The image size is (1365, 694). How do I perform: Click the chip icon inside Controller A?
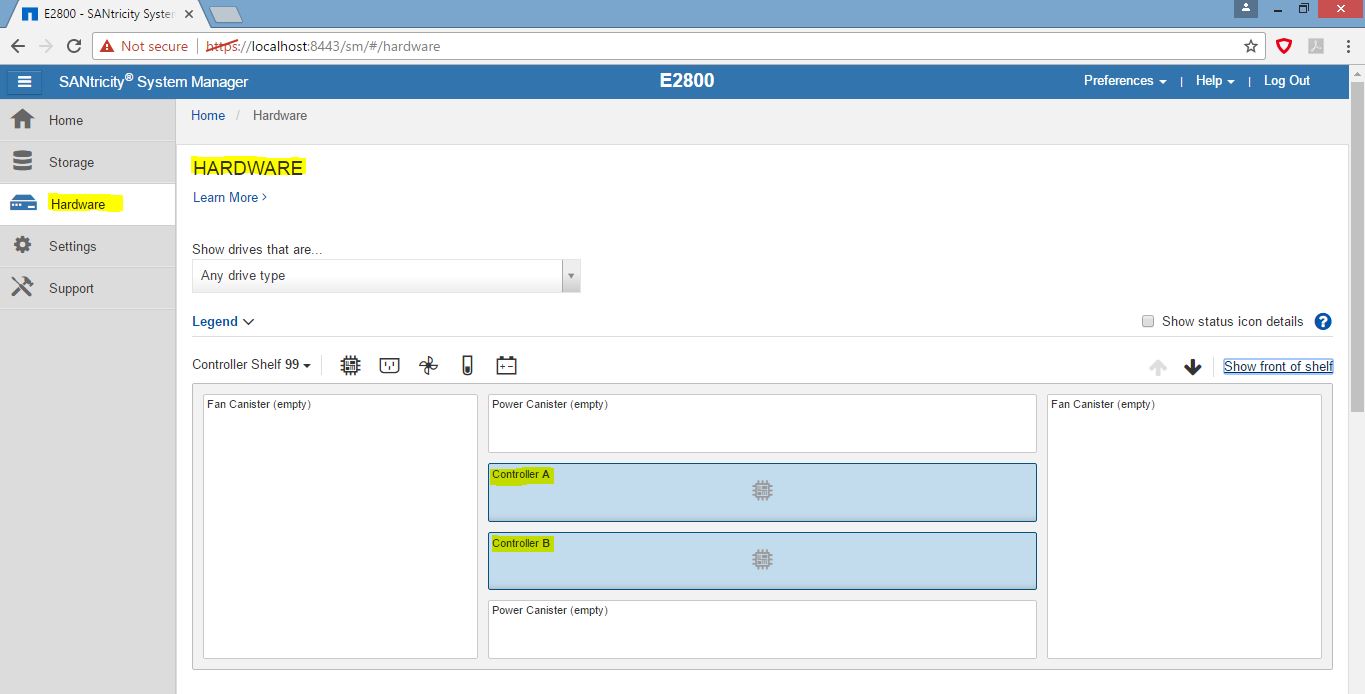[x=762, y=490]
